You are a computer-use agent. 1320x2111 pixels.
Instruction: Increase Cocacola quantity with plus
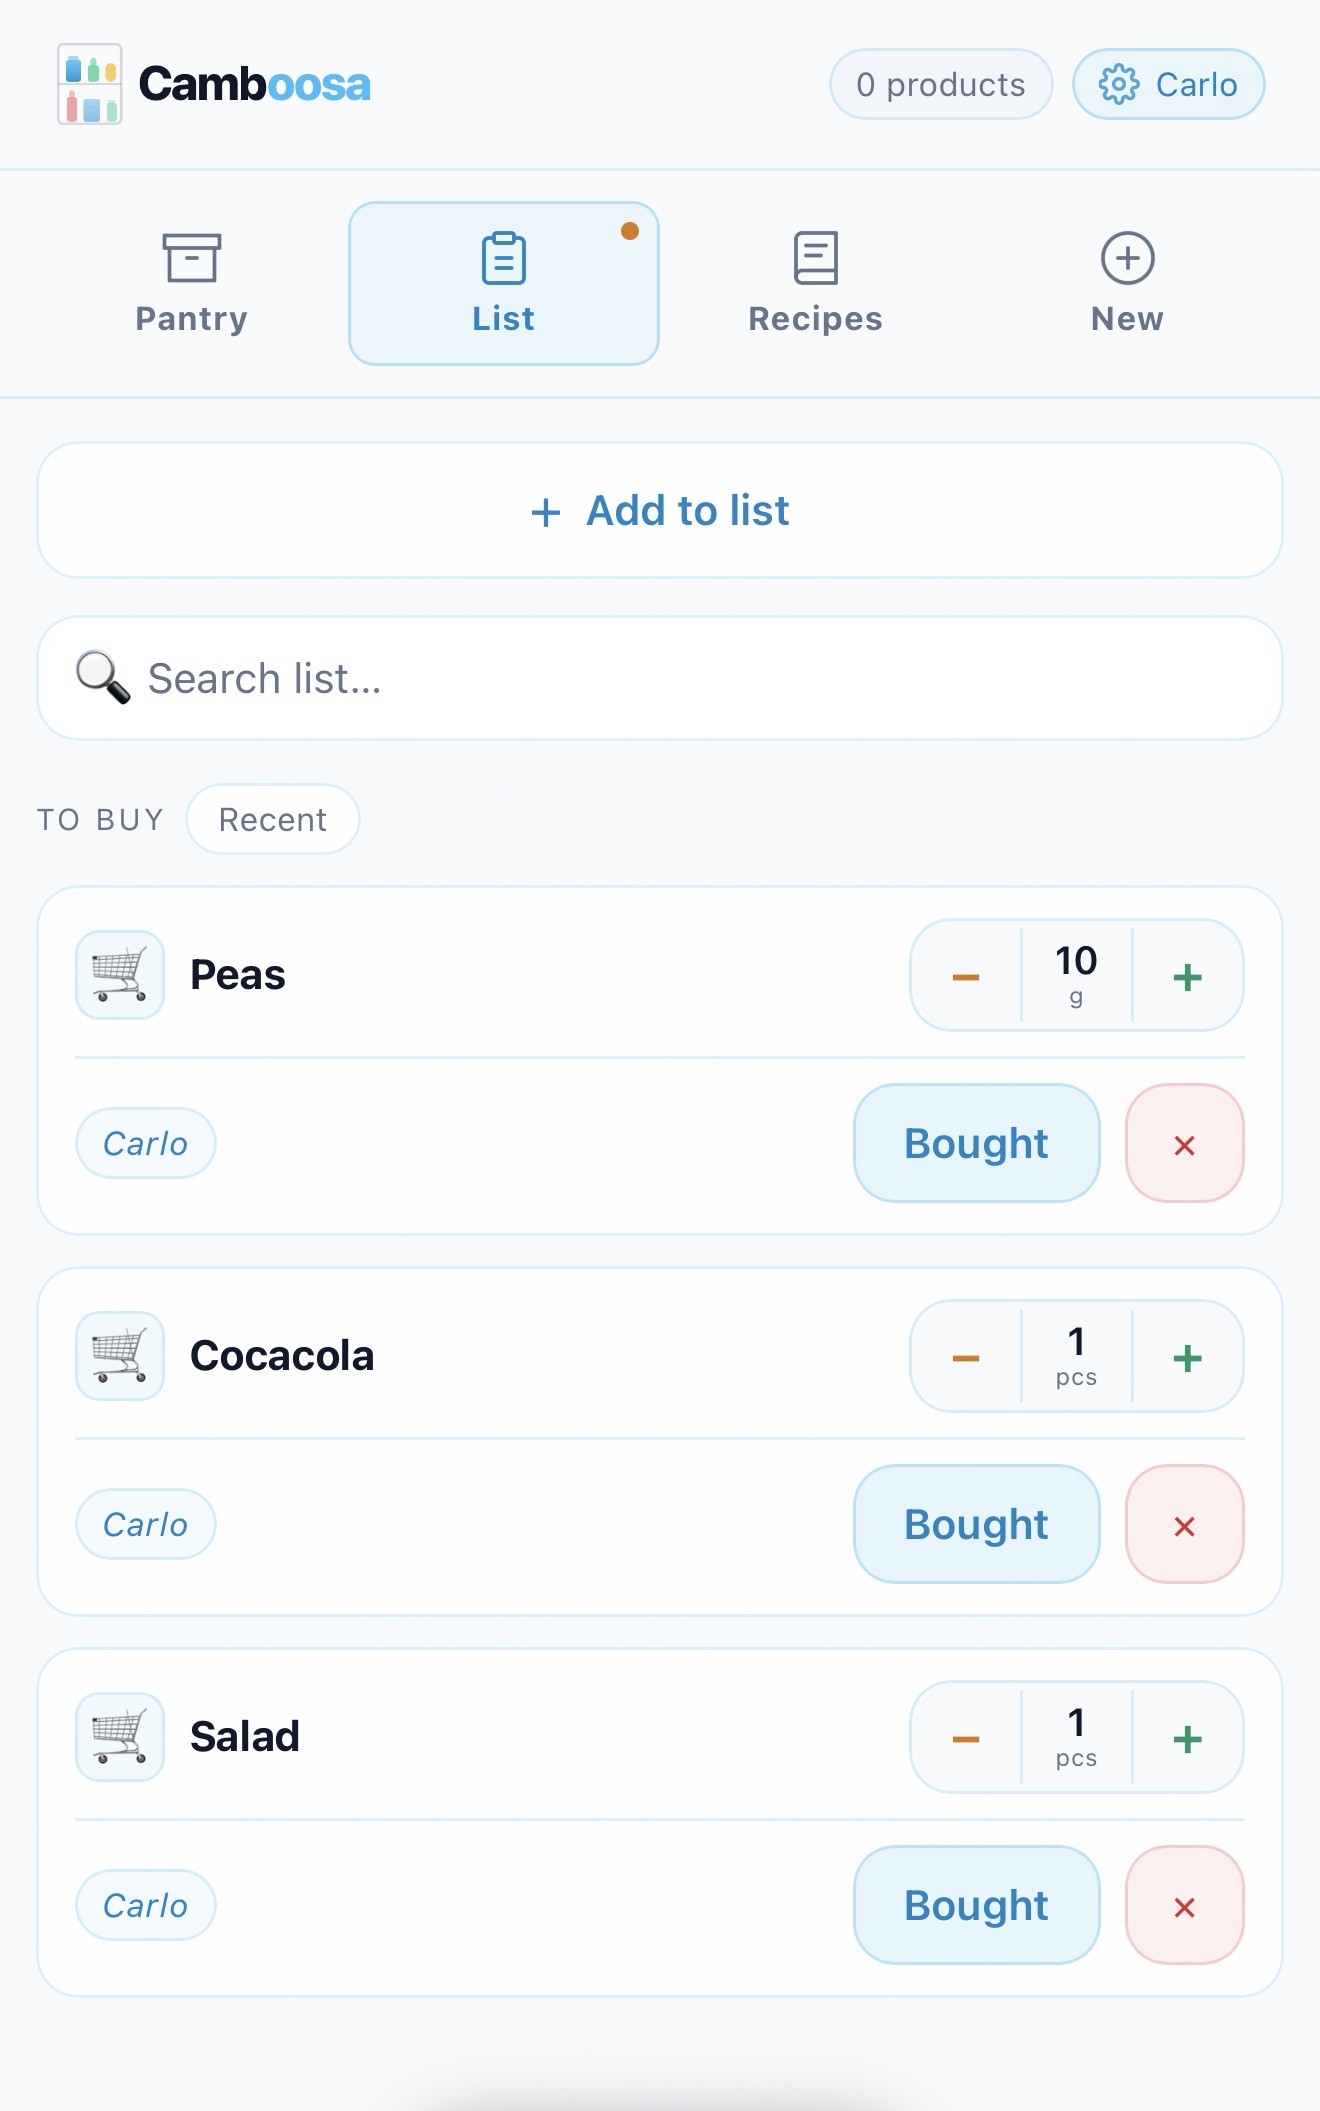(x=1187, y=1357)
